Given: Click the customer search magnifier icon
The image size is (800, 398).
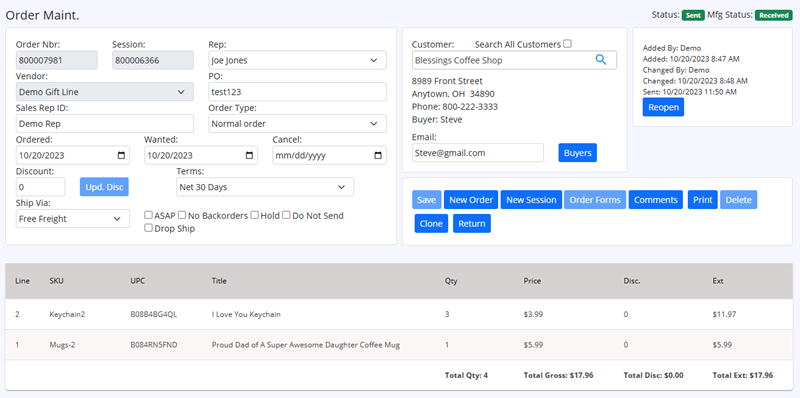Looking at the screenshot, I should (601, 60).
